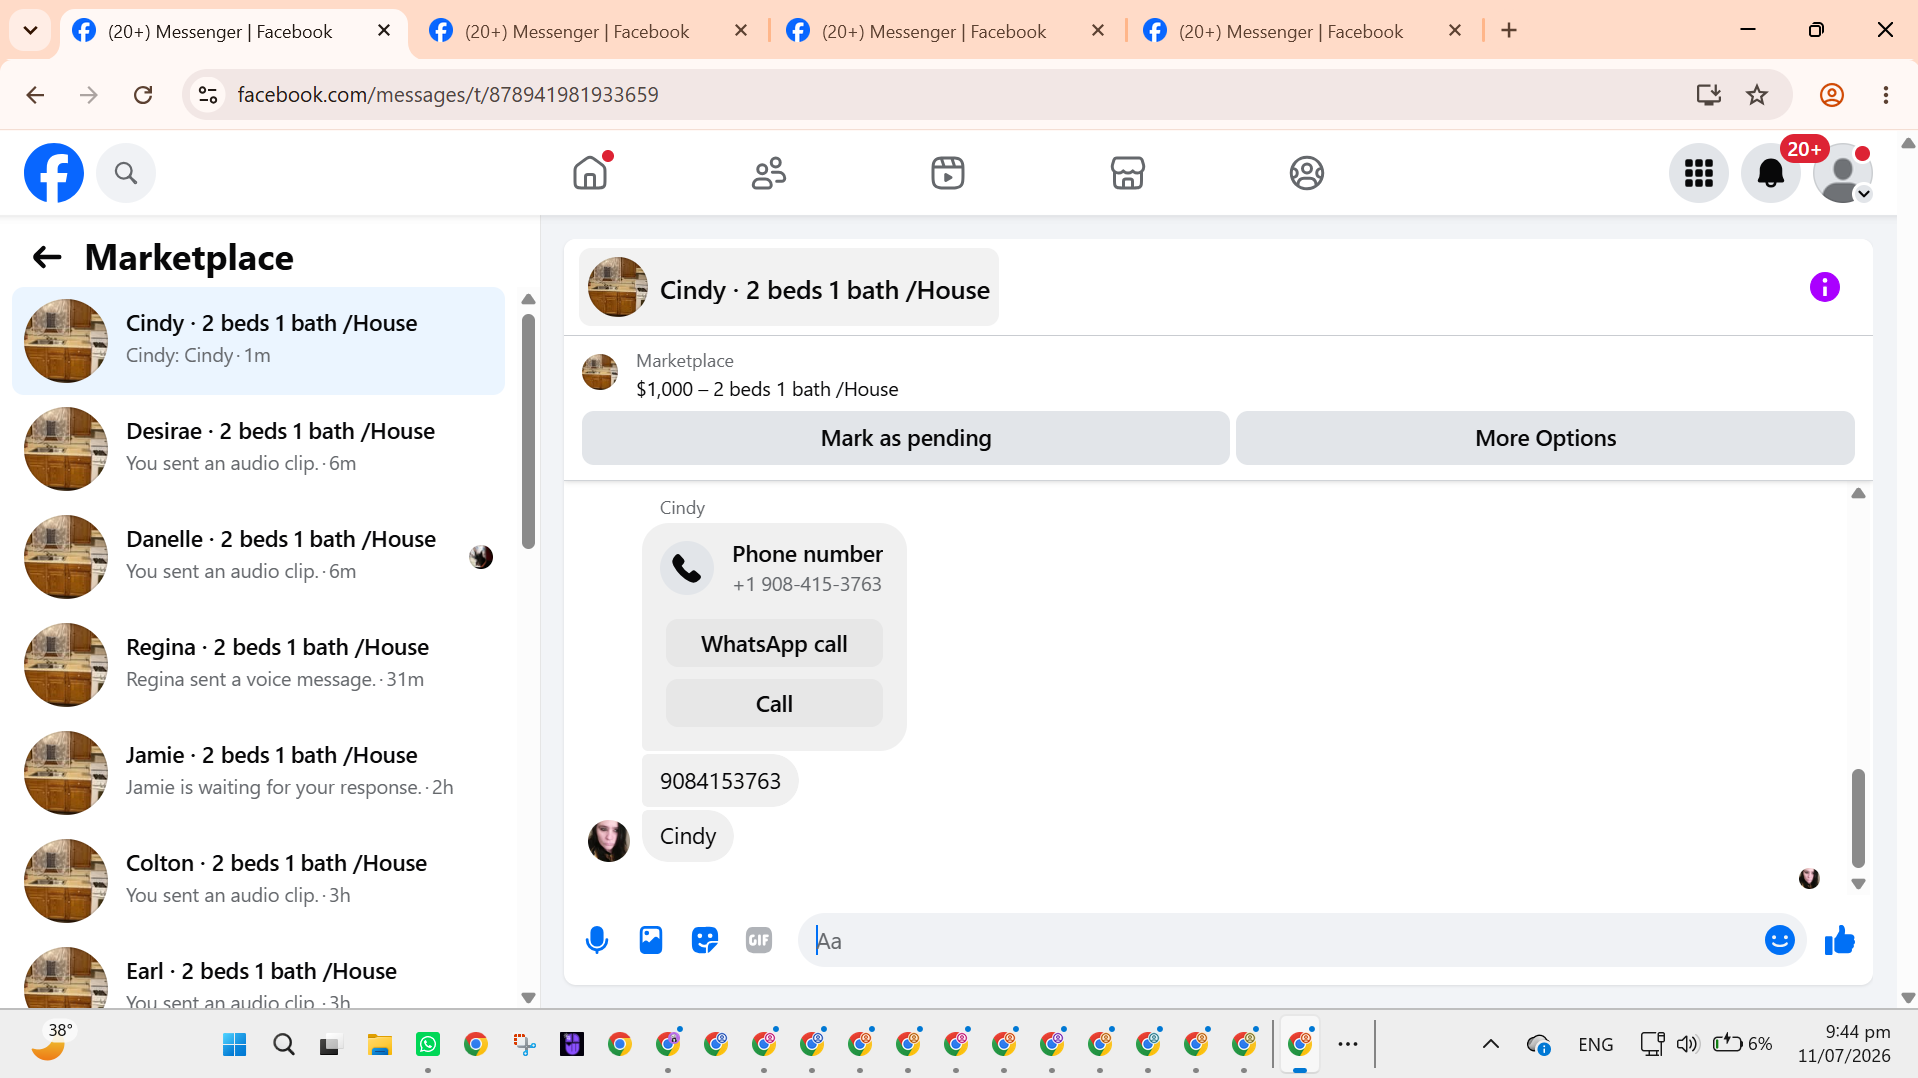Open More Options for the listing

pyautogui.click(x=1545, y=438)
